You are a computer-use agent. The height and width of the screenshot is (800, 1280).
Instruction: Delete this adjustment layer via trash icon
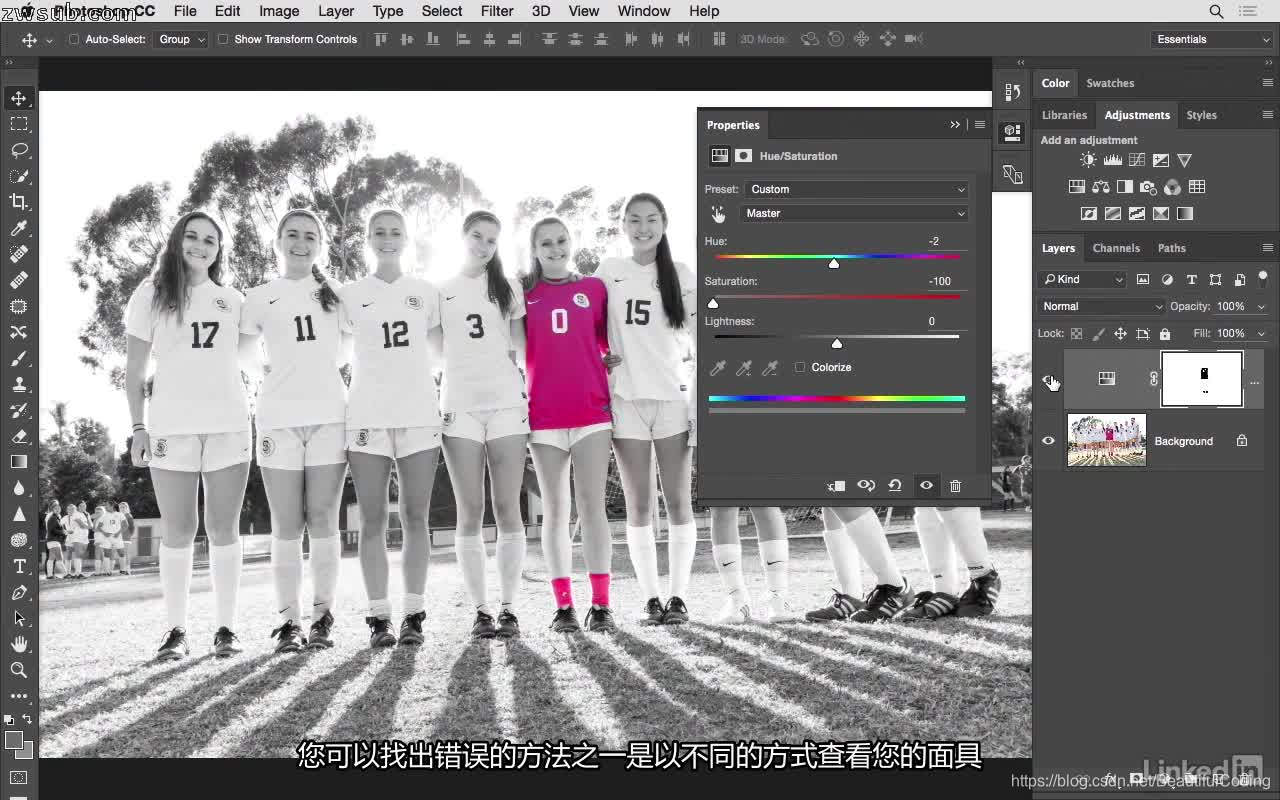coord(955,486)
